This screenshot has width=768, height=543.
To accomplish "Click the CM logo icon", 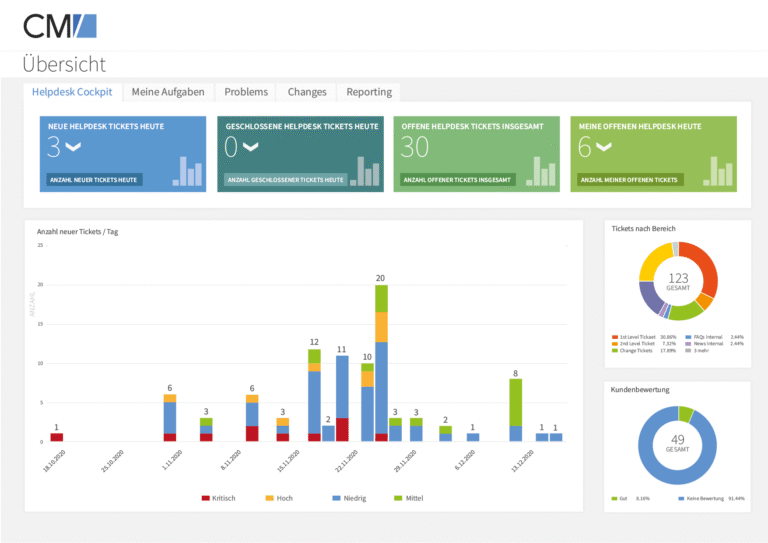I will [60, 26].
